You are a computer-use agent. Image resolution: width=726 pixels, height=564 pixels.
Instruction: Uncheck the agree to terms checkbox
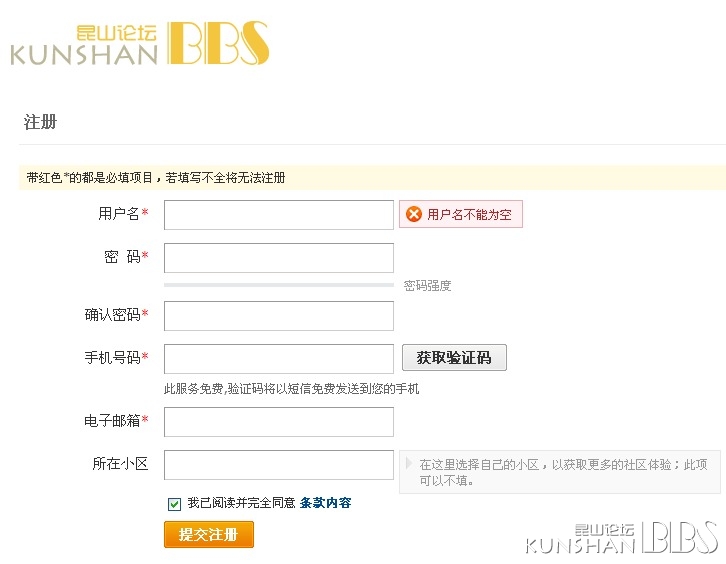coord(174,504)
